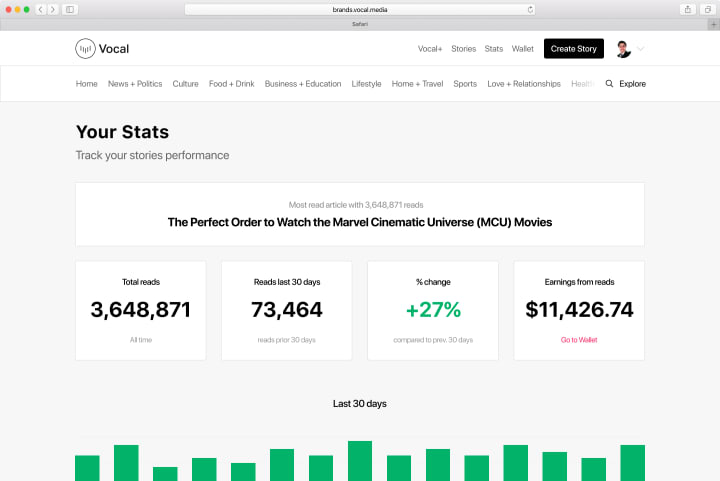Select the Culture category
Viewport: 720px width, 481px height.
tap(186, 84)
